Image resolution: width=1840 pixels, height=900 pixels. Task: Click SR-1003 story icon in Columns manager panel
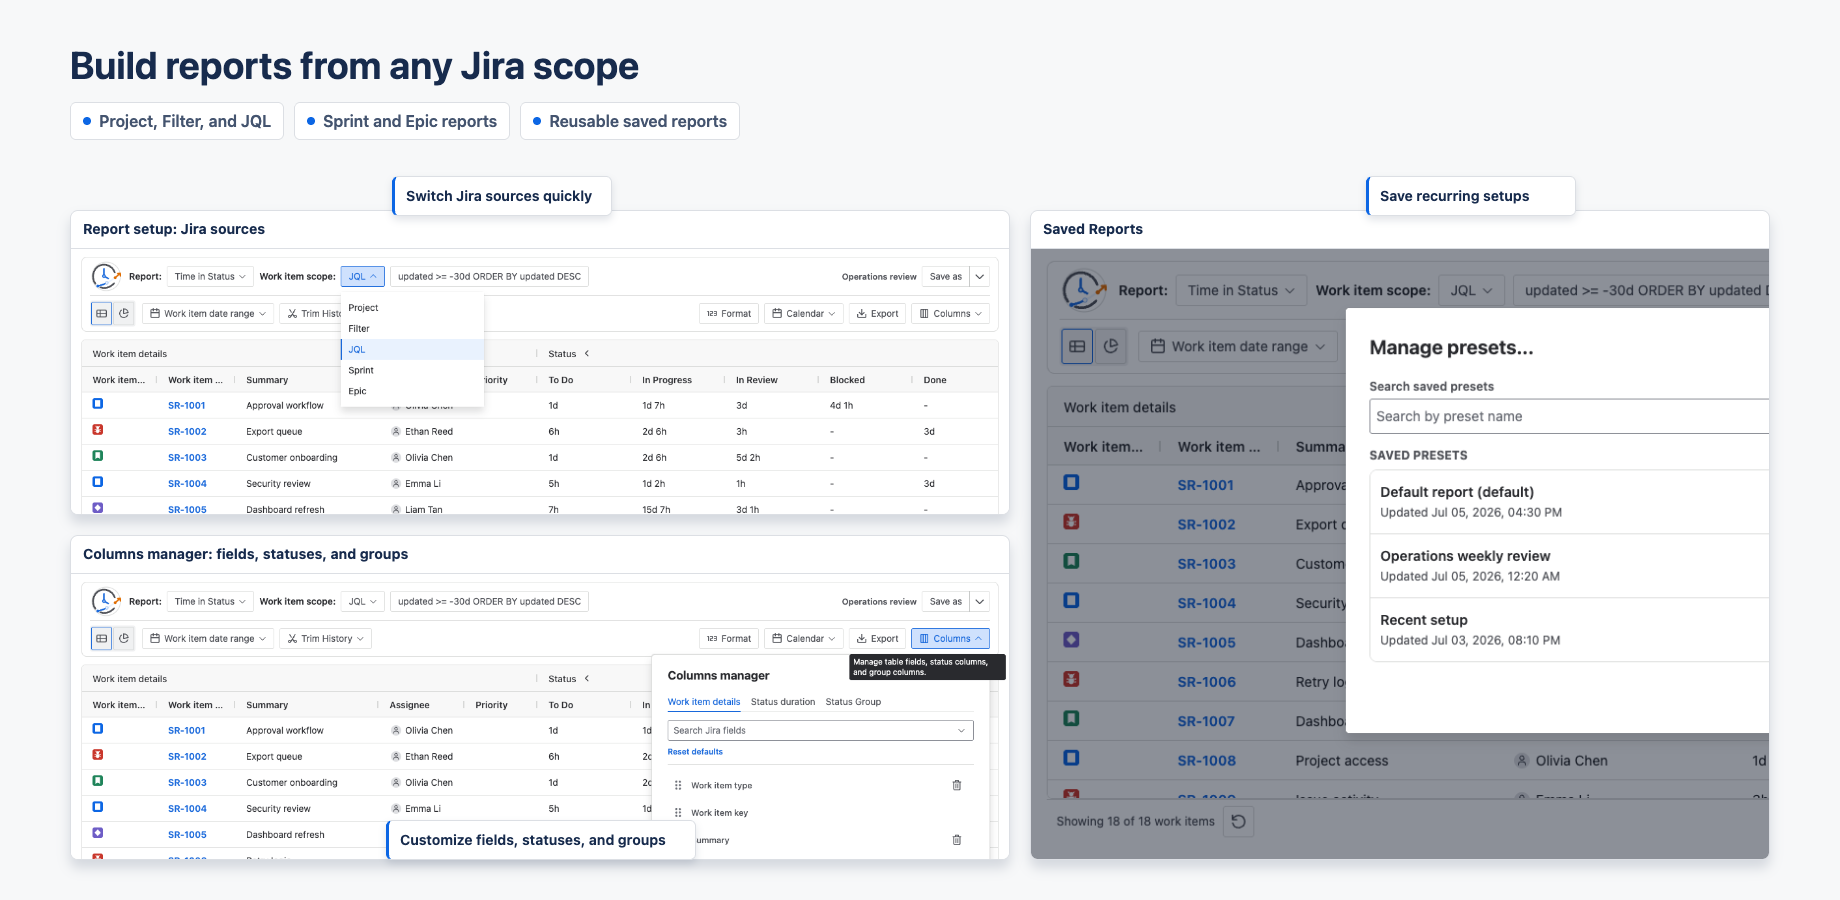click(98, 781)
